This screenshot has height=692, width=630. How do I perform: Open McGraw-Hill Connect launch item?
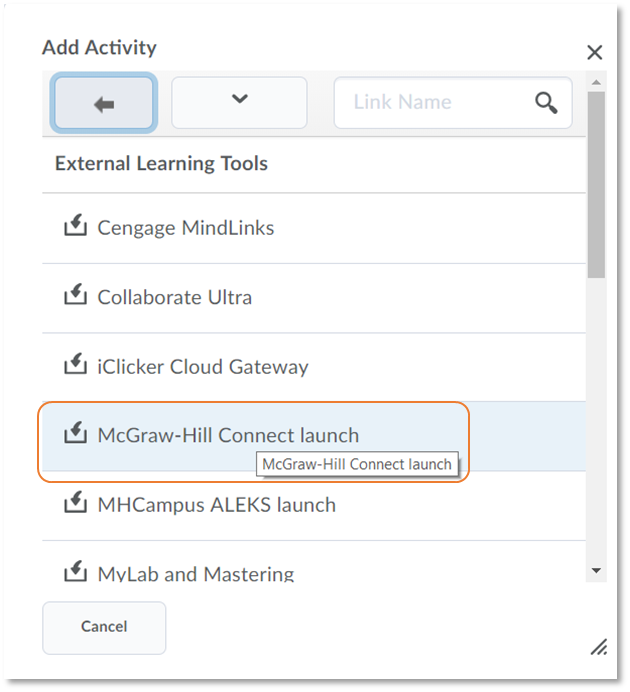(x=314, y=436)
